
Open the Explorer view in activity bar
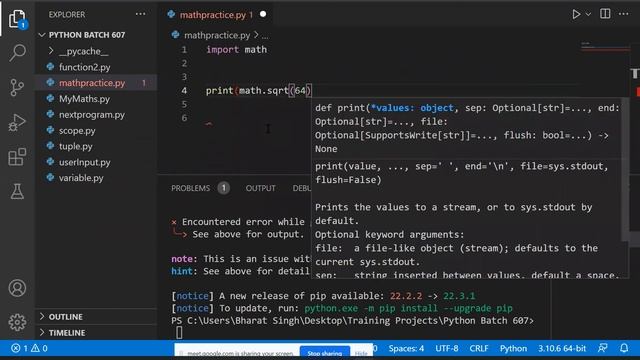(x=17, y=19)
